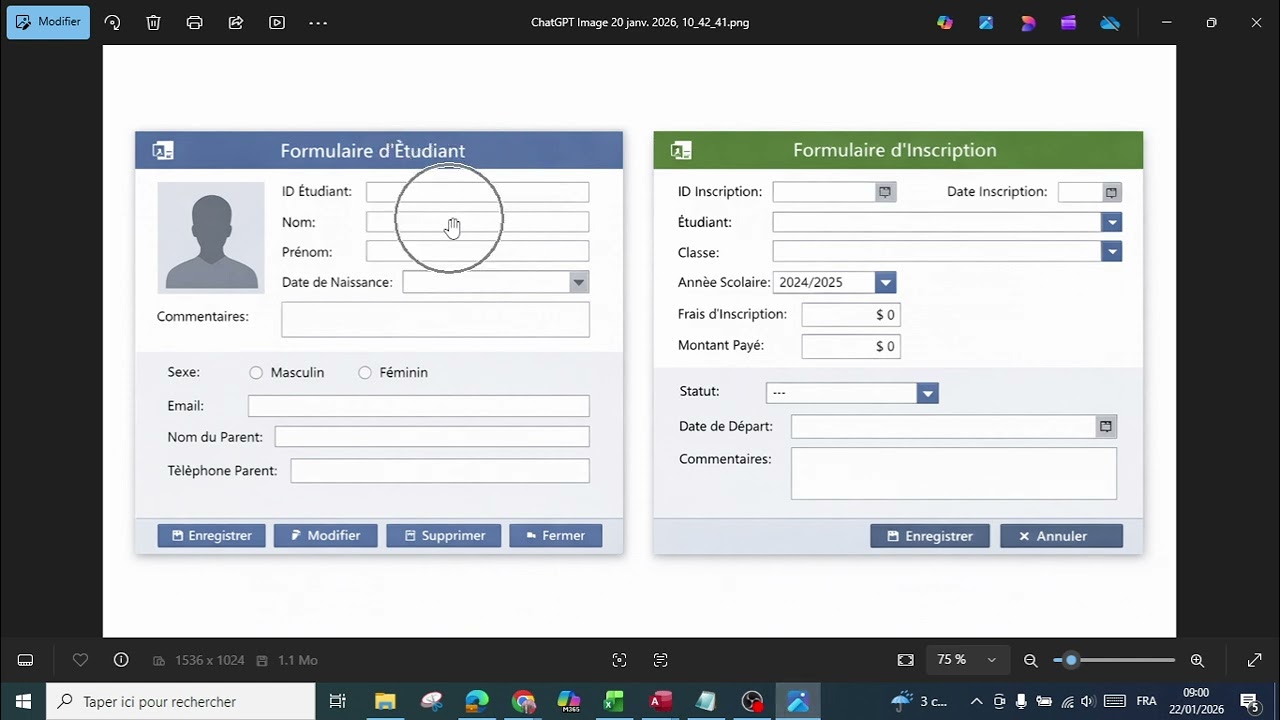The height and width of the screenshot is (720, 1280).
Task: Open the M365 app on the taskbar
Action: (x=568, y=702)
